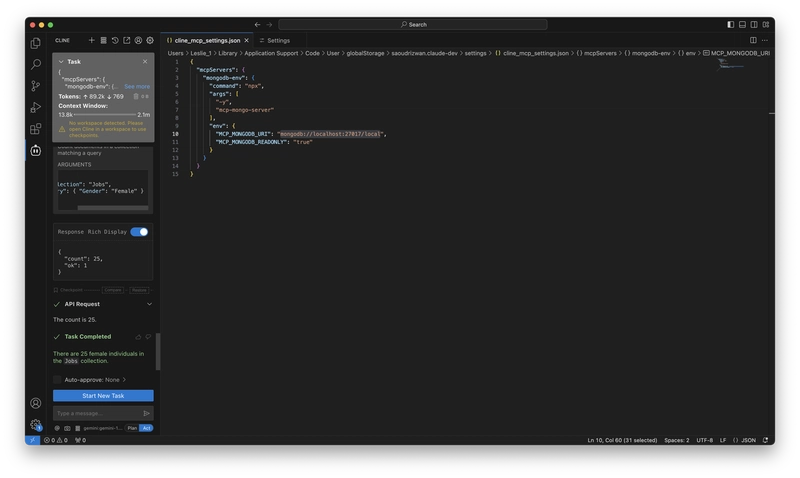Toggle Primary Side Bar layout icon

pyautogui.click(x=731, y=24)
